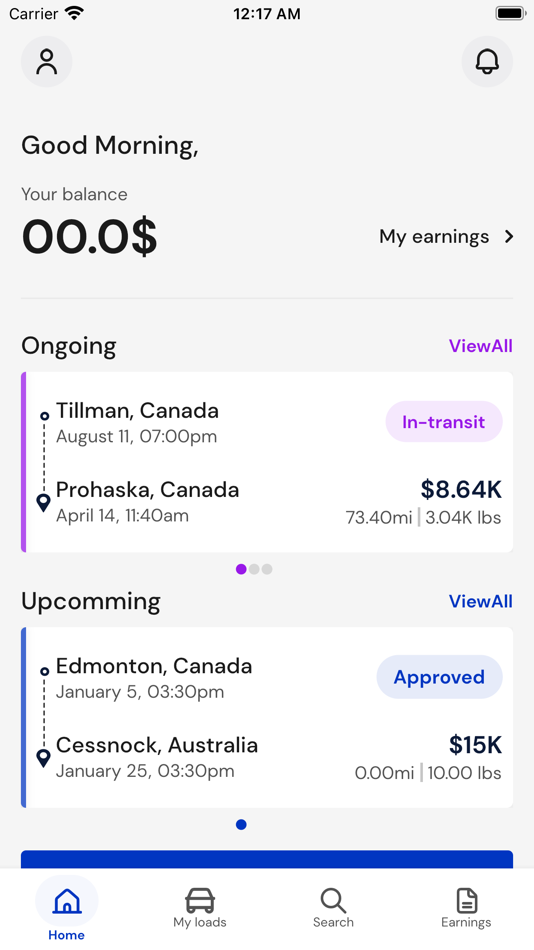Tap the blue button above tab bar

pos(267,859)
